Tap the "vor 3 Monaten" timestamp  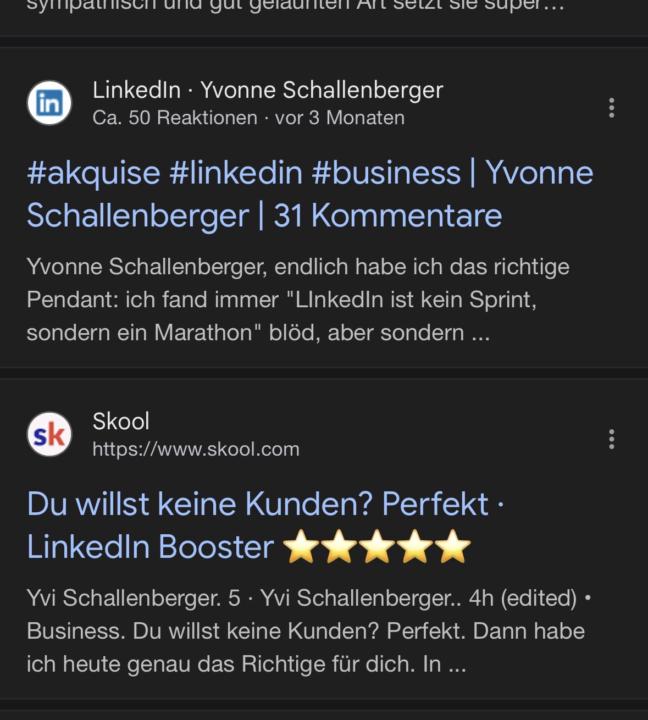click(340, 118)
